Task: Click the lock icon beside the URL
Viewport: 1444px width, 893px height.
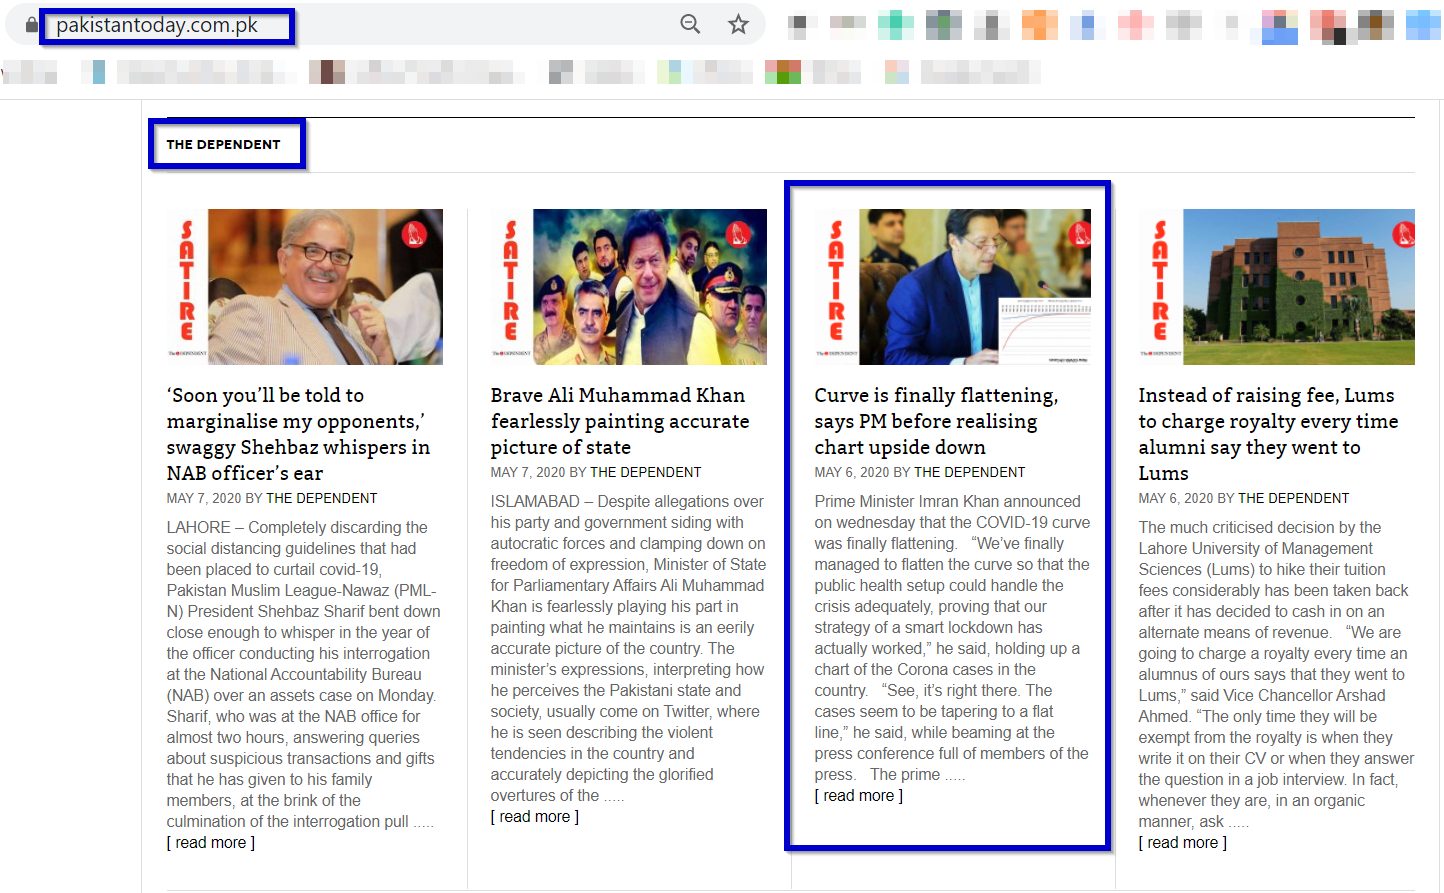Action: coord(31,25)
